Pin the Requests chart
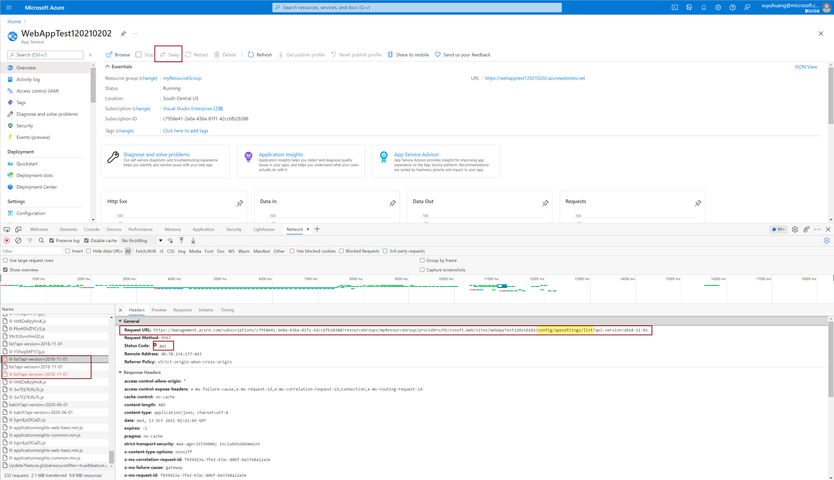The height and width of the screenshot is (480, 834). click(698, 203)
